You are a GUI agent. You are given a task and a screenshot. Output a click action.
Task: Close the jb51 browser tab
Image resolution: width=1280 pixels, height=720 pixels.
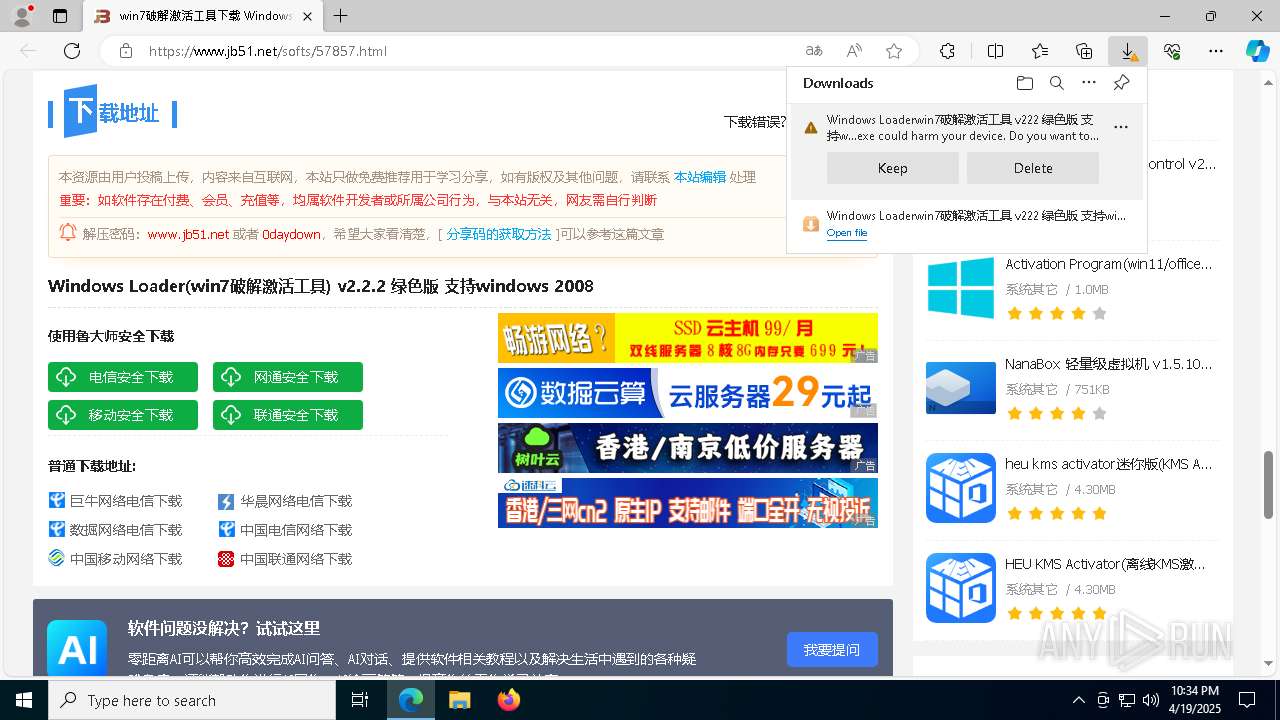(x=307, y=16)
